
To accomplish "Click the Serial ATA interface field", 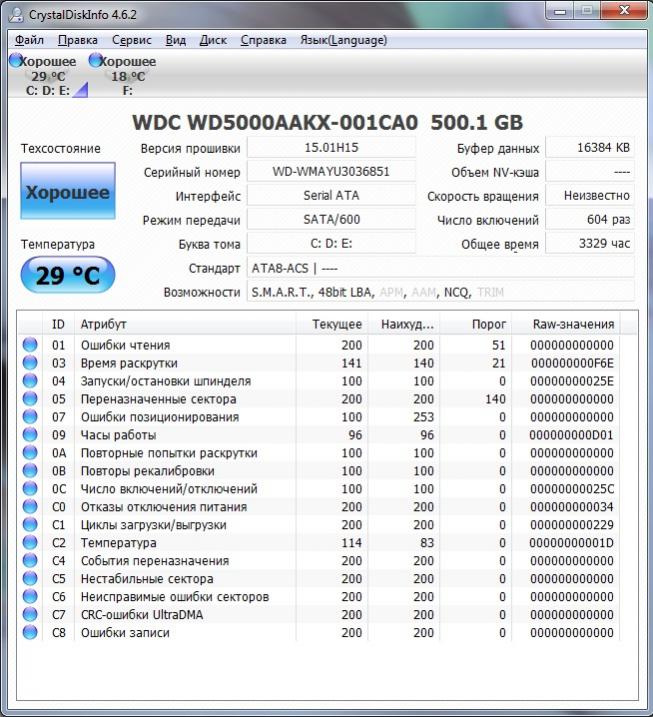I will (332, 196).
